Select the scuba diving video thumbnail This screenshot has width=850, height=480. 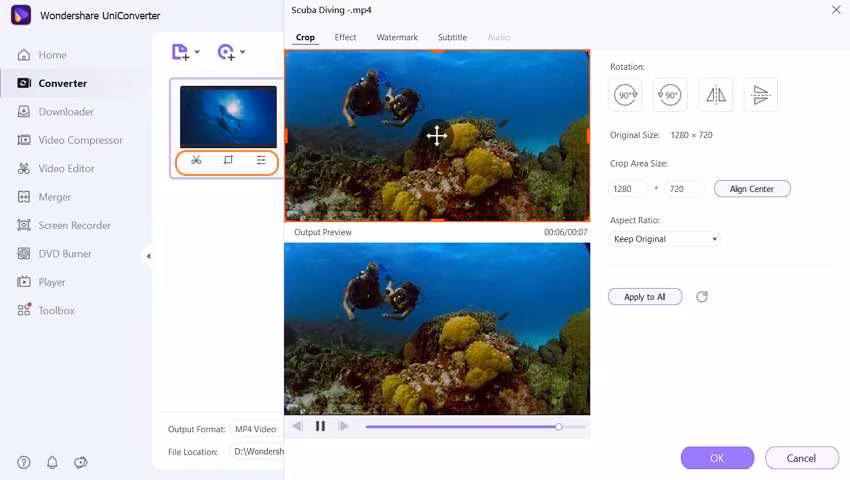pos(228,117)
